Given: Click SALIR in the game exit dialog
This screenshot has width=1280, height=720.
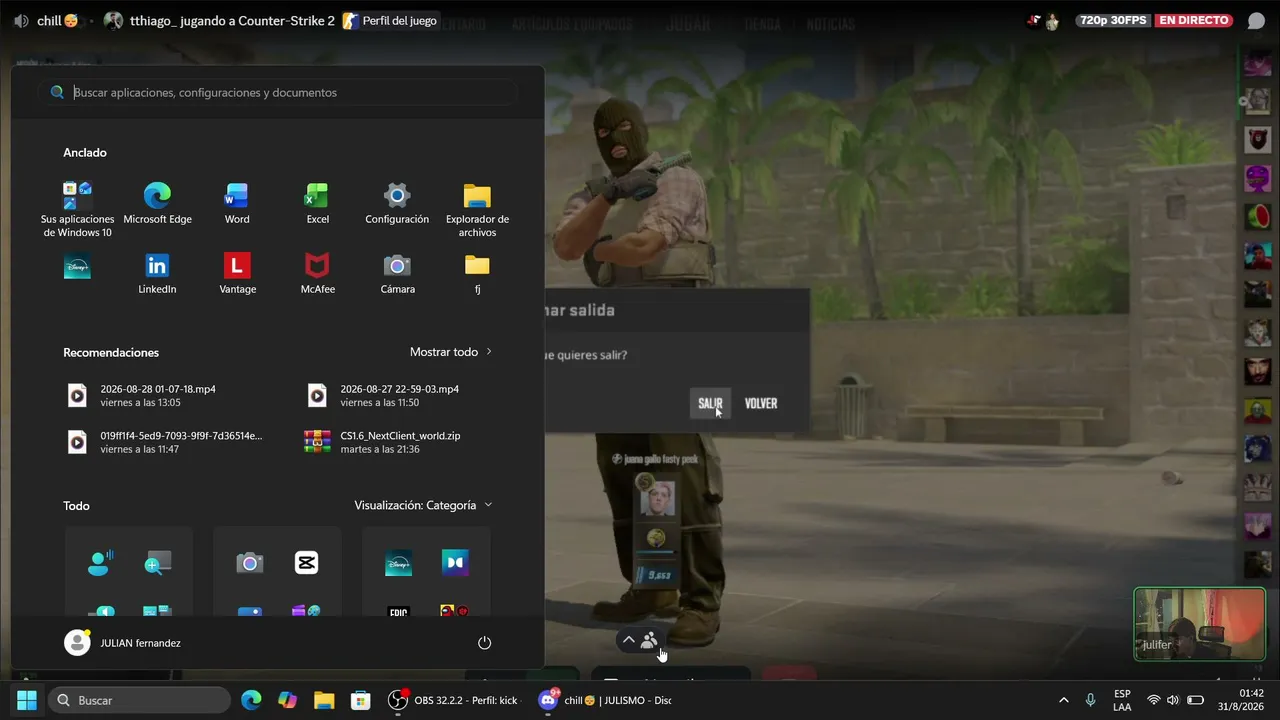Looking at the screenshot, I should (710, 403).
